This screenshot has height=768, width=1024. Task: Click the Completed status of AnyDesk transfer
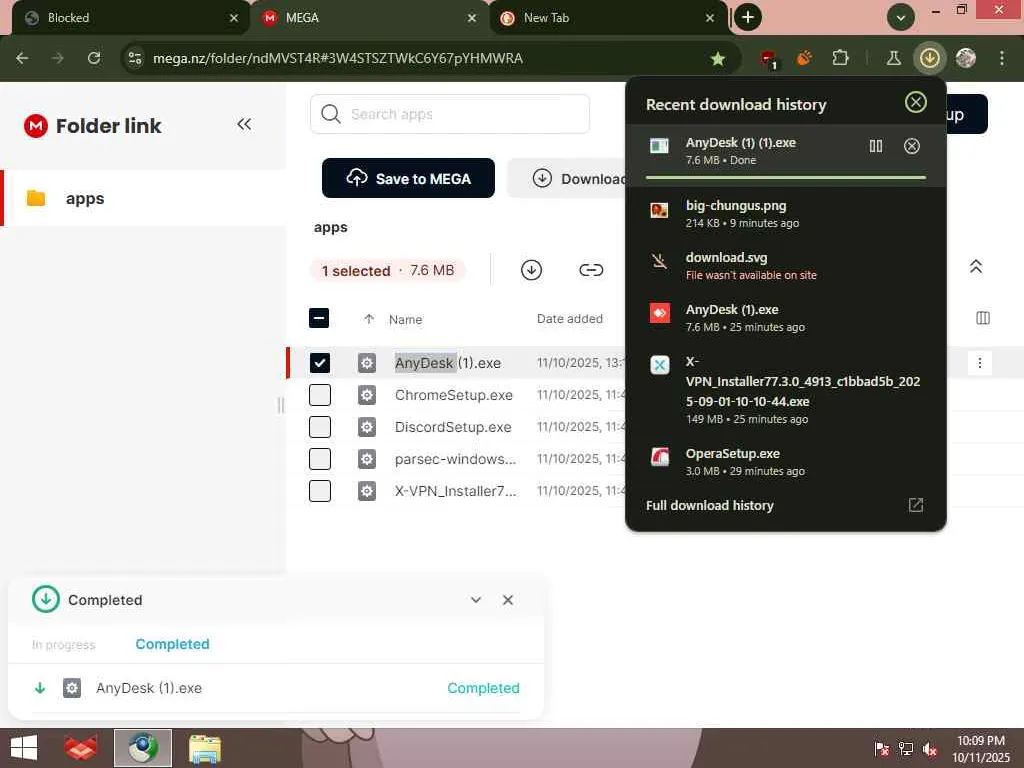tap(483, 688)
